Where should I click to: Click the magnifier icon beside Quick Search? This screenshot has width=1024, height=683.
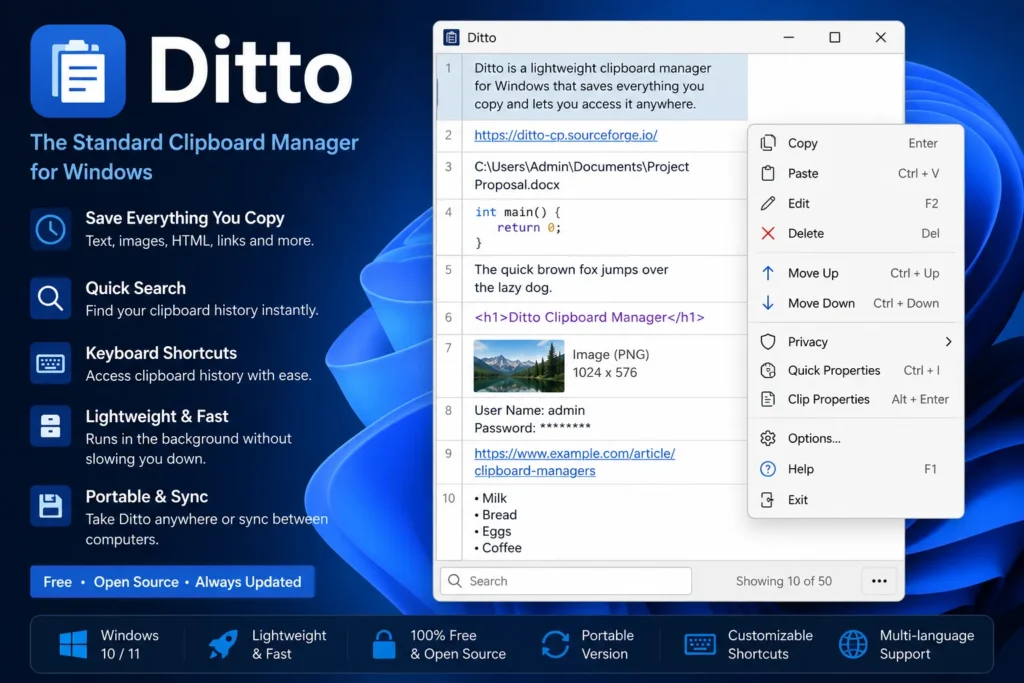(50, 298)
